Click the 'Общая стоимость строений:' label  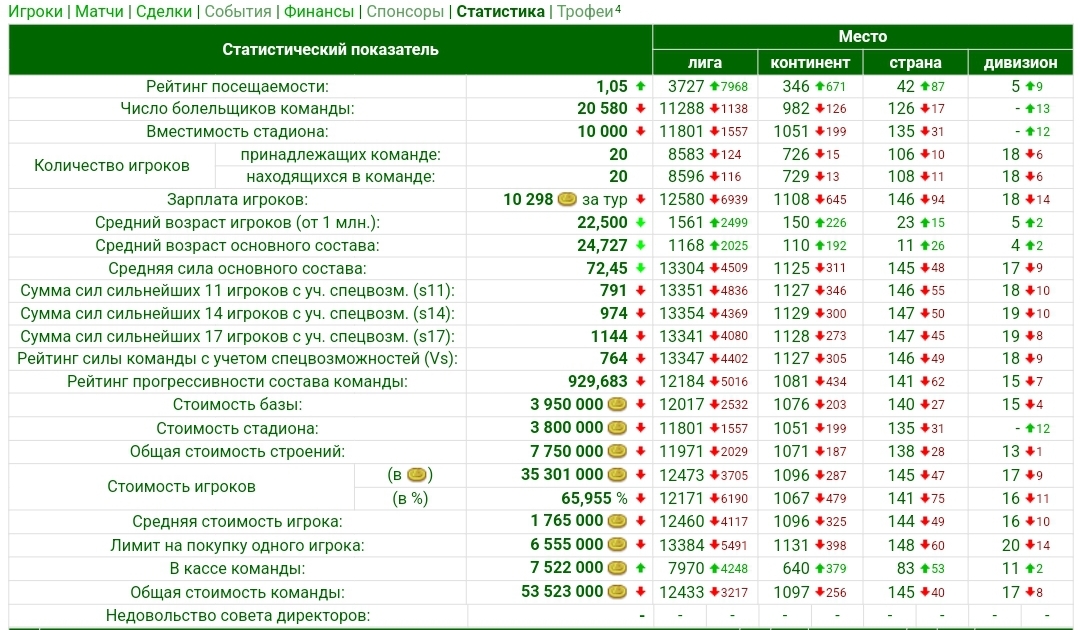coord(237,452)
